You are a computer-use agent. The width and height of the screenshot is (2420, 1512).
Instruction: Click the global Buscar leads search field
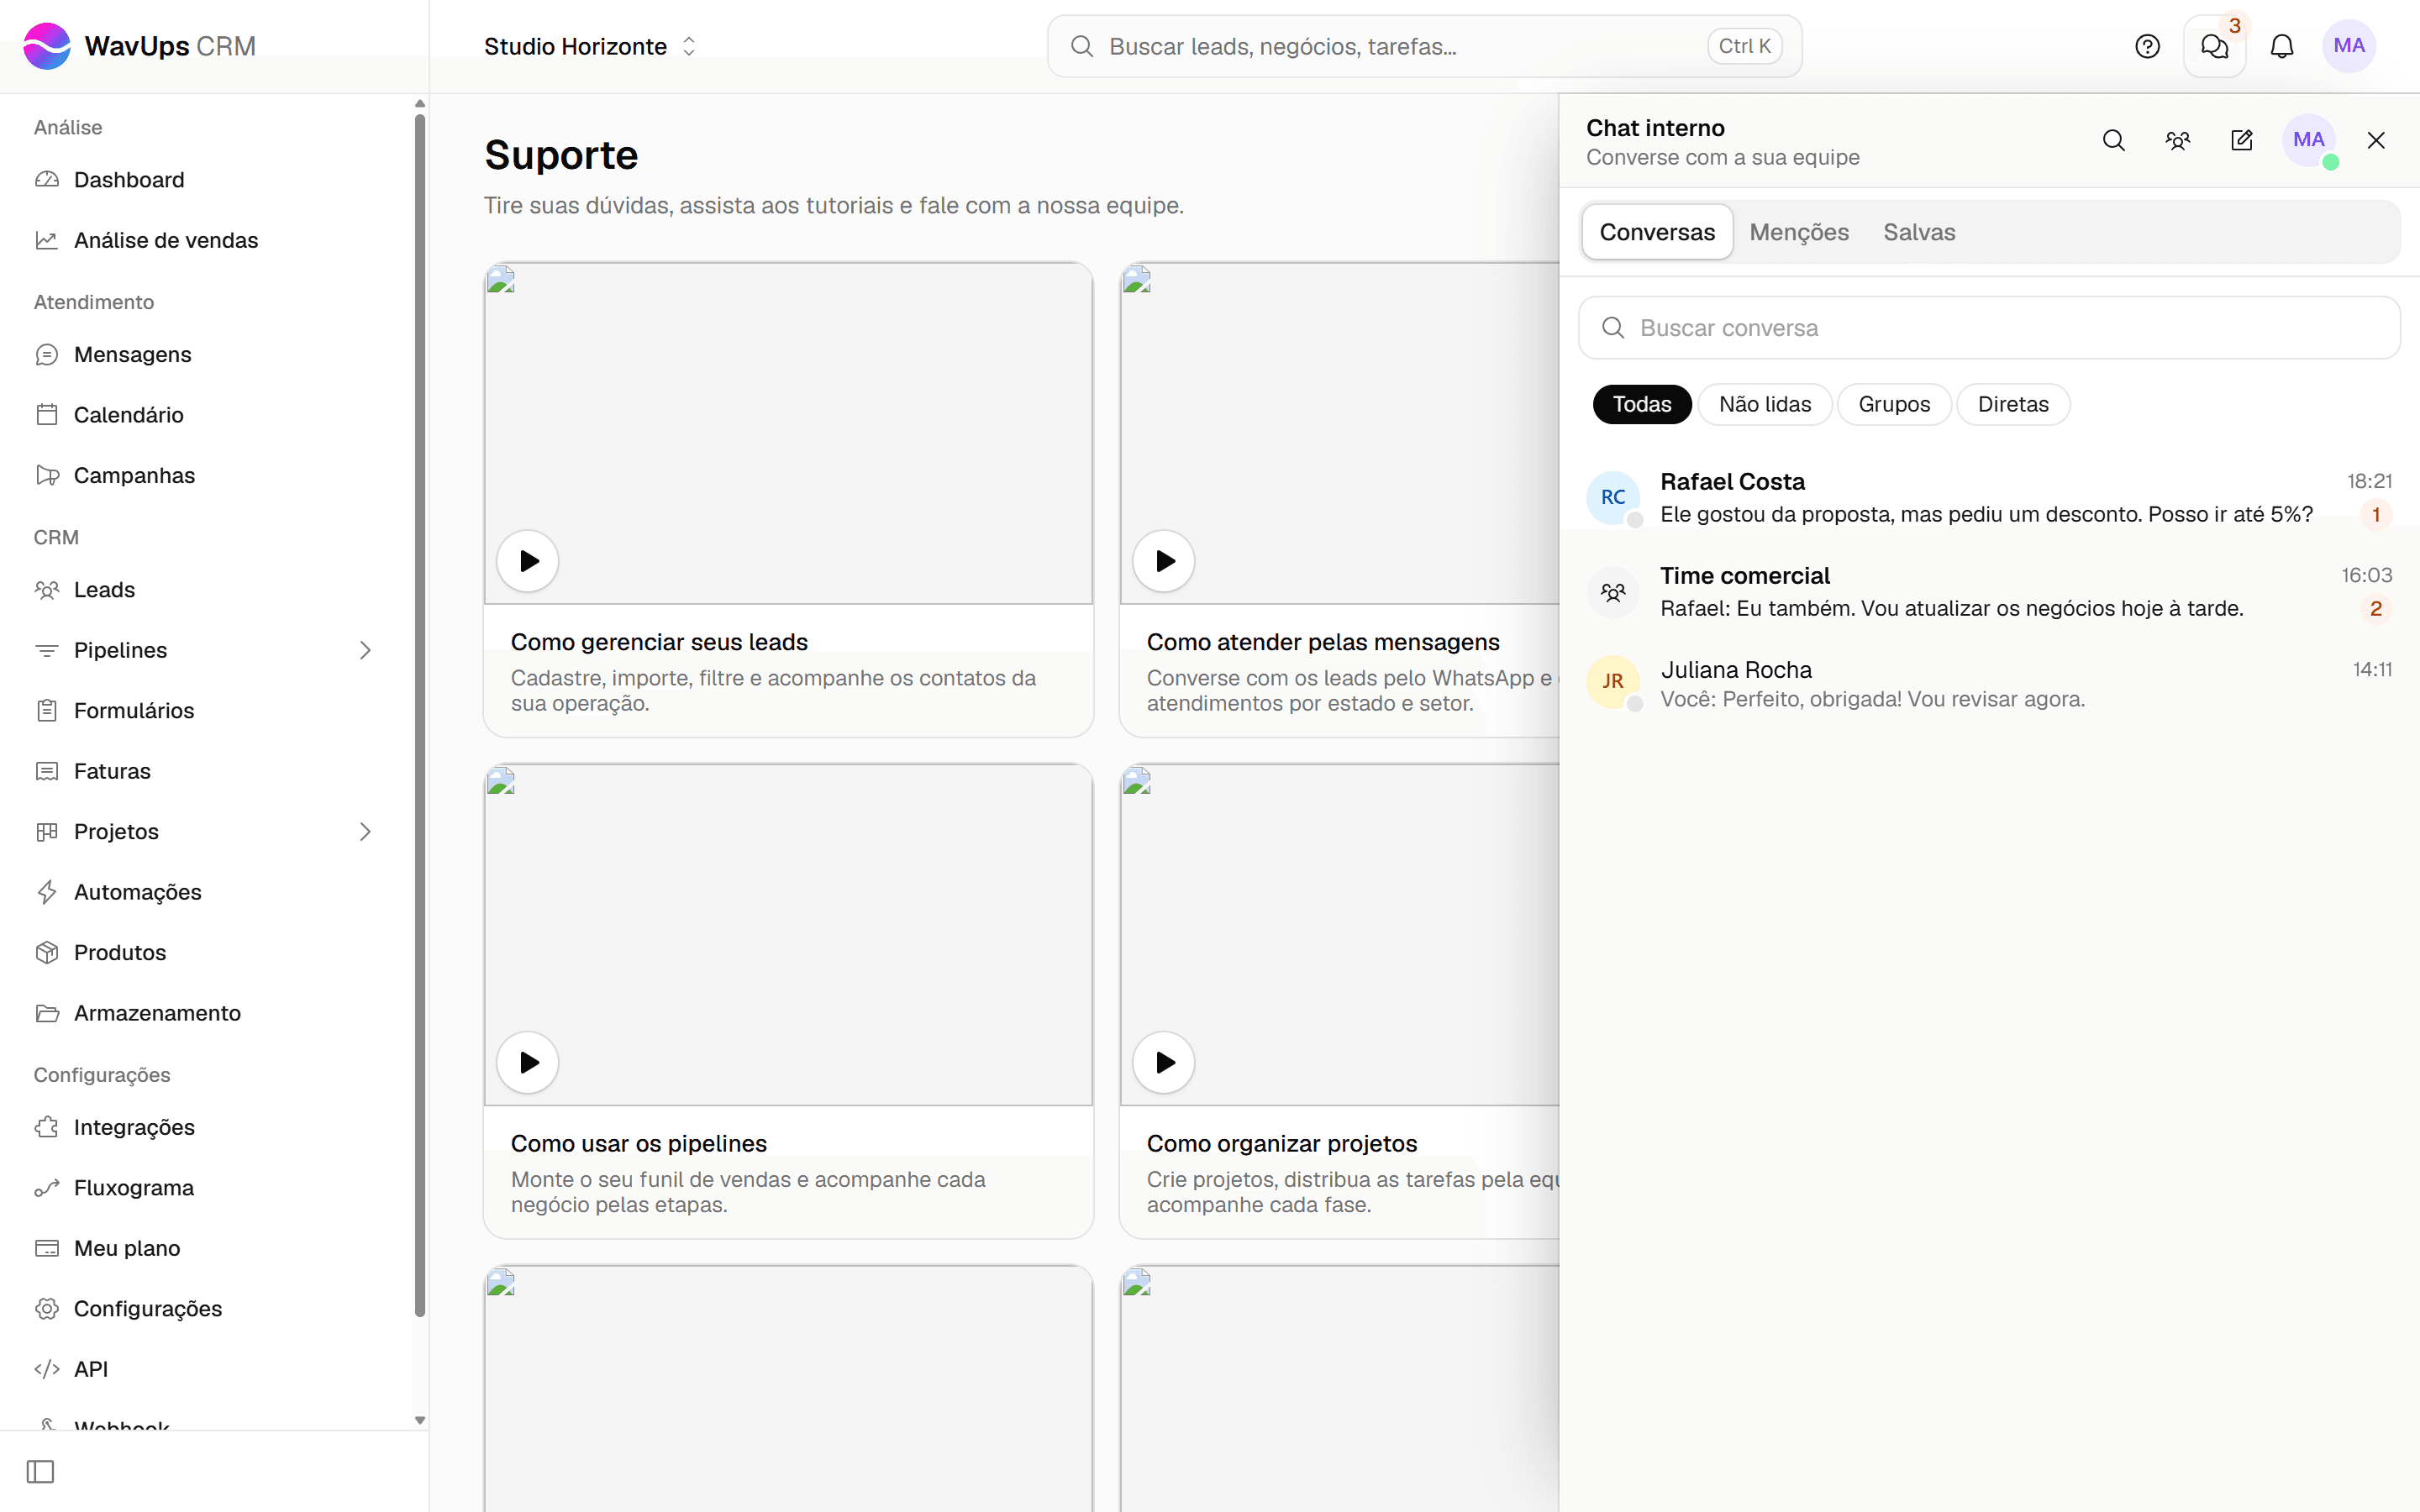pyautogui.click(x=1424, y=46)
